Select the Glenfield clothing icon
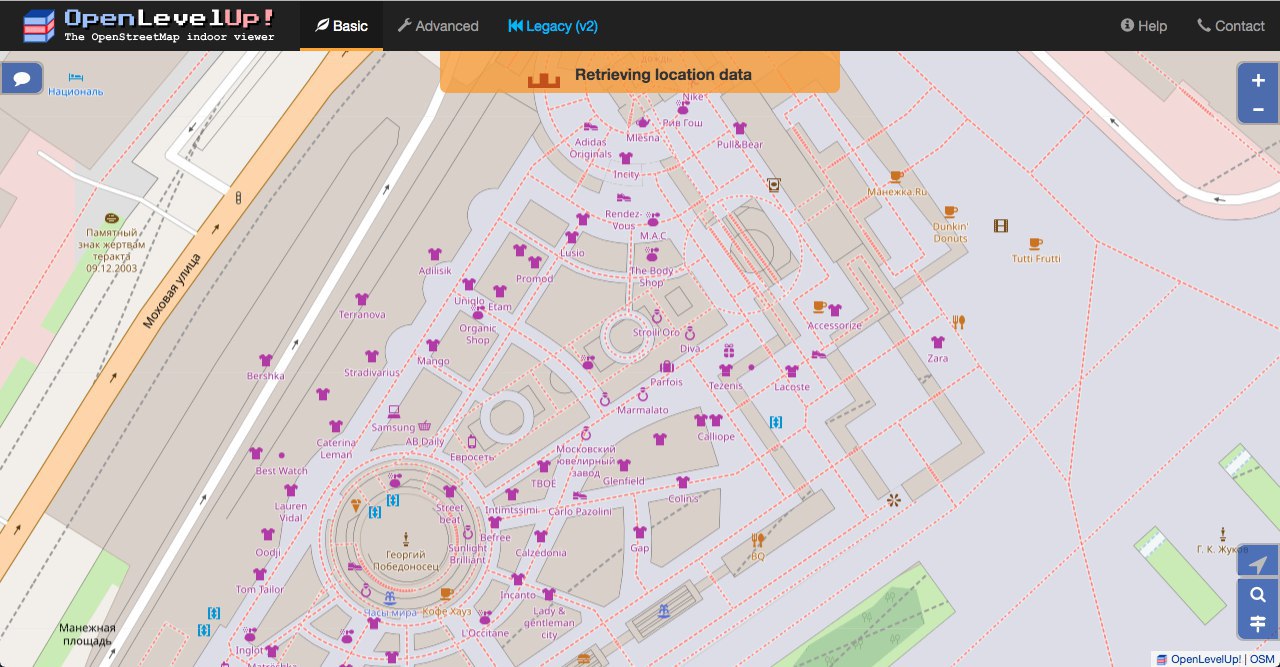Viewport: 1280px width, 667px height. coord(624,465)
